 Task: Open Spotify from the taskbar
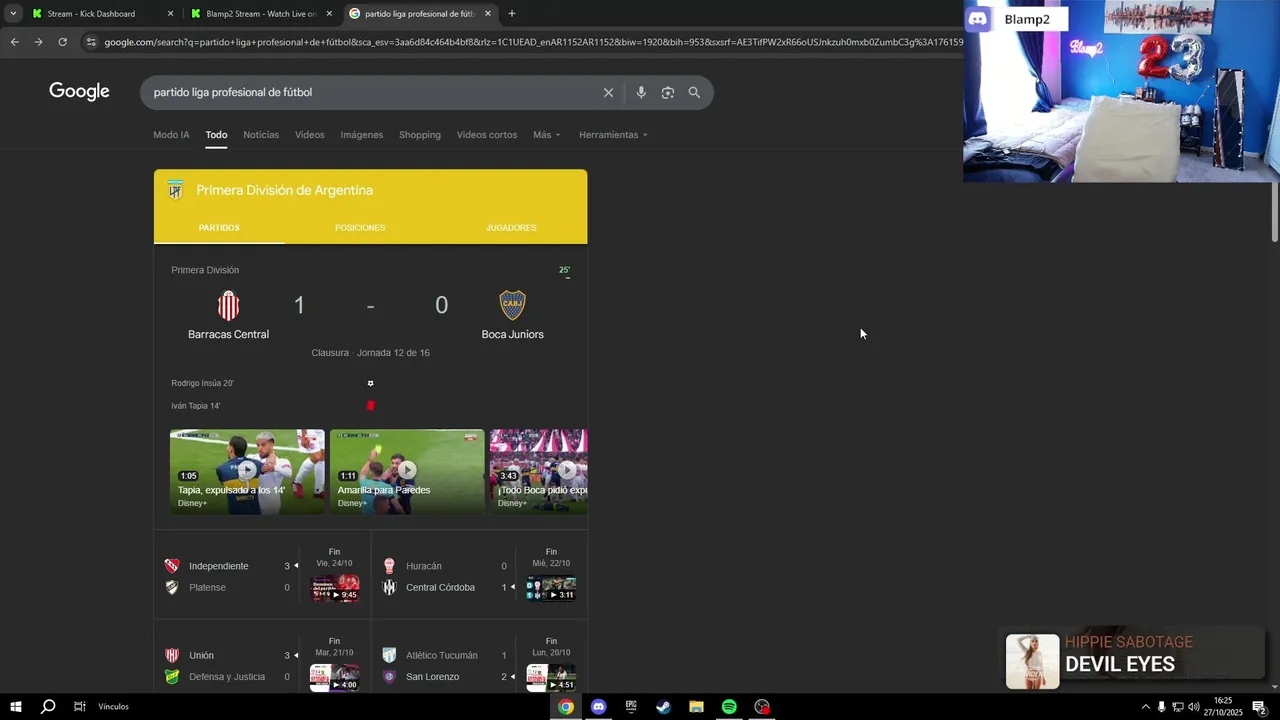(x=729, y=707)
